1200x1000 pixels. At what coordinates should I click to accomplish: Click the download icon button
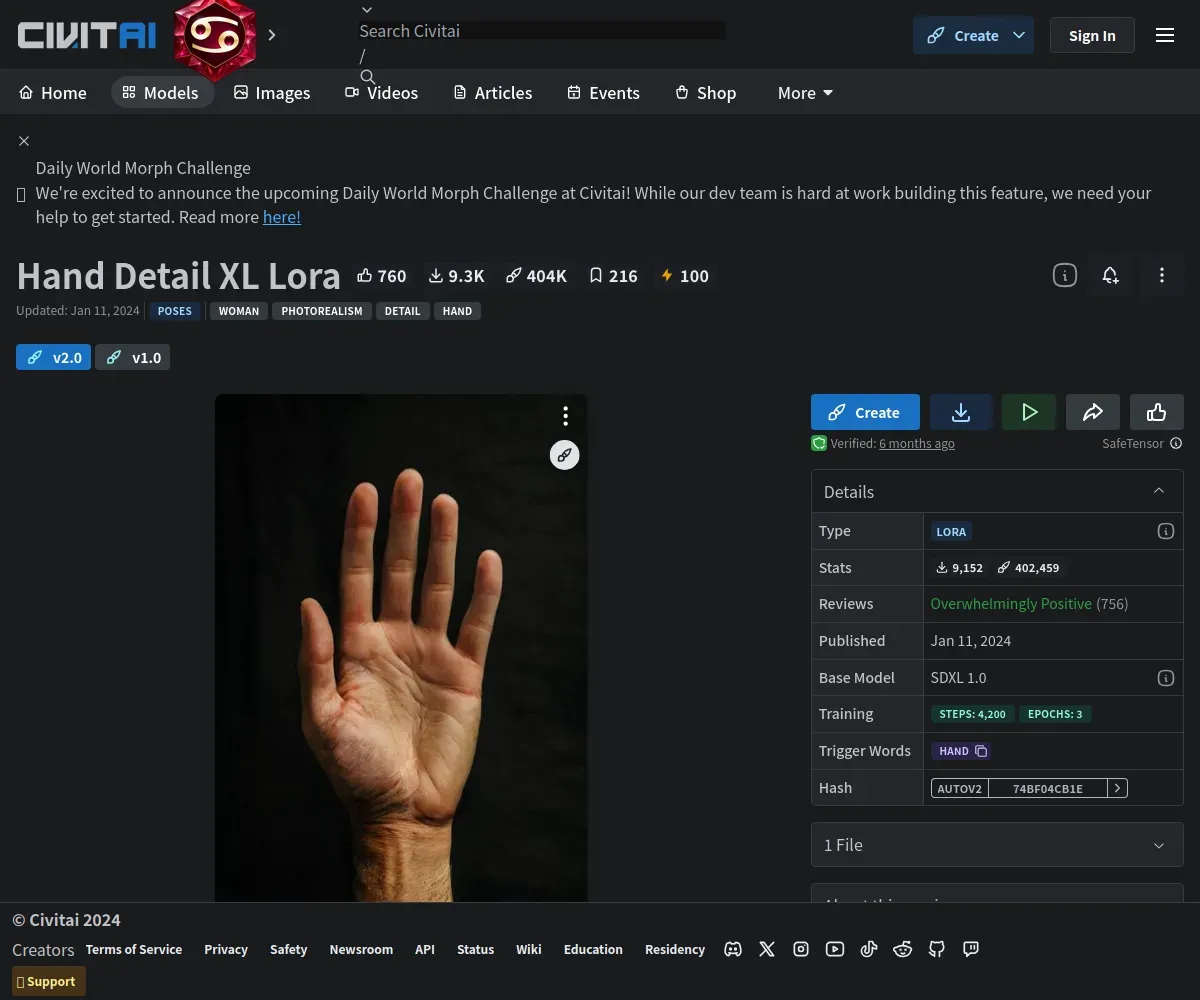point(960,412)
